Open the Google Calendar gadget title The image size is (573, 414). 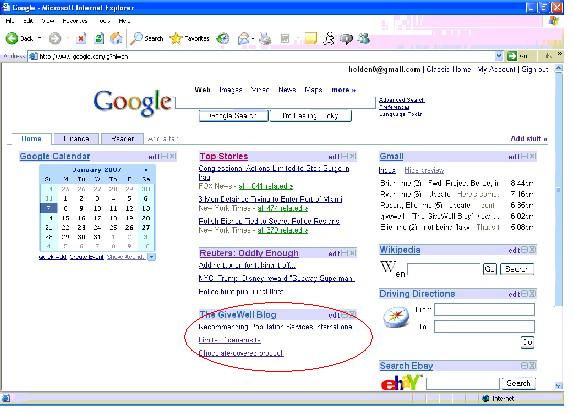(x=55, y=156)
